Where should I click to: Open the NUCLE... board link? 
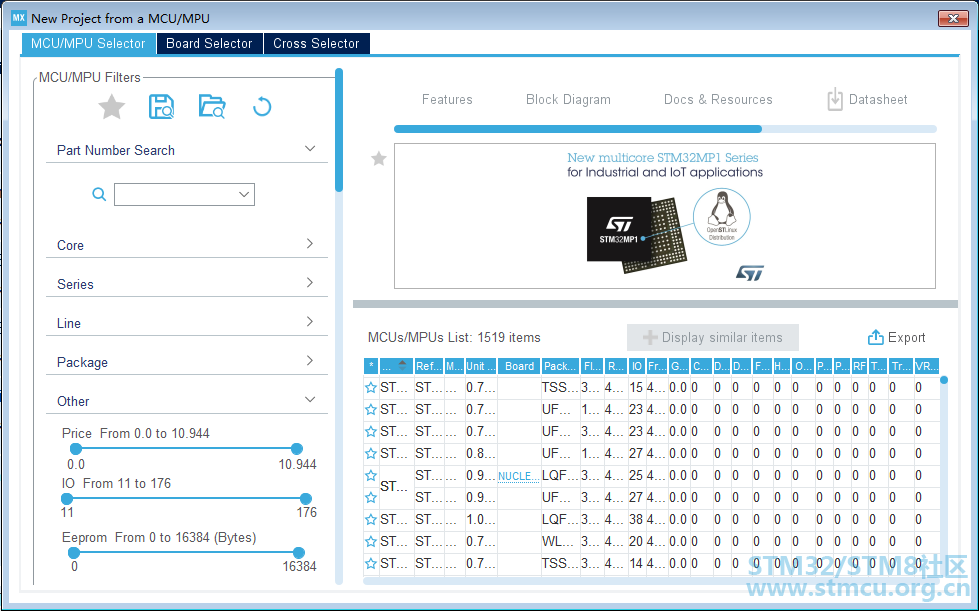518,476
